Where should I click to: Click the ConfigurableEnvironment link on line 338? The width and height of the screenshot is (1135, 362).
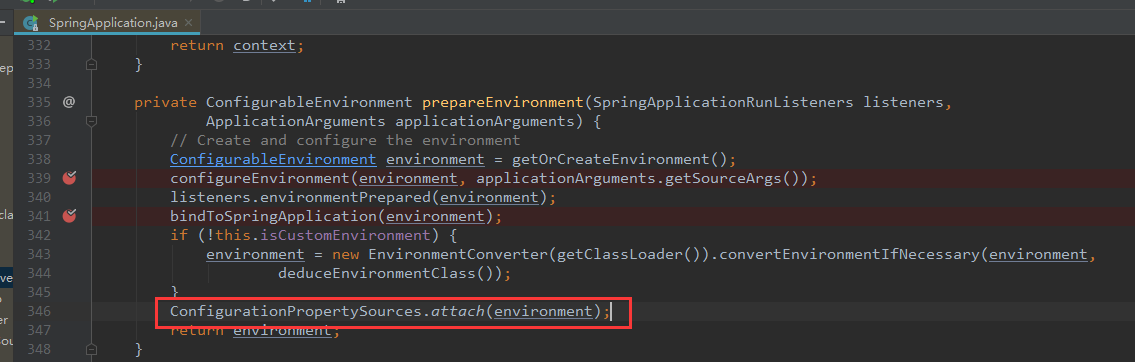[x=273, y=159]
